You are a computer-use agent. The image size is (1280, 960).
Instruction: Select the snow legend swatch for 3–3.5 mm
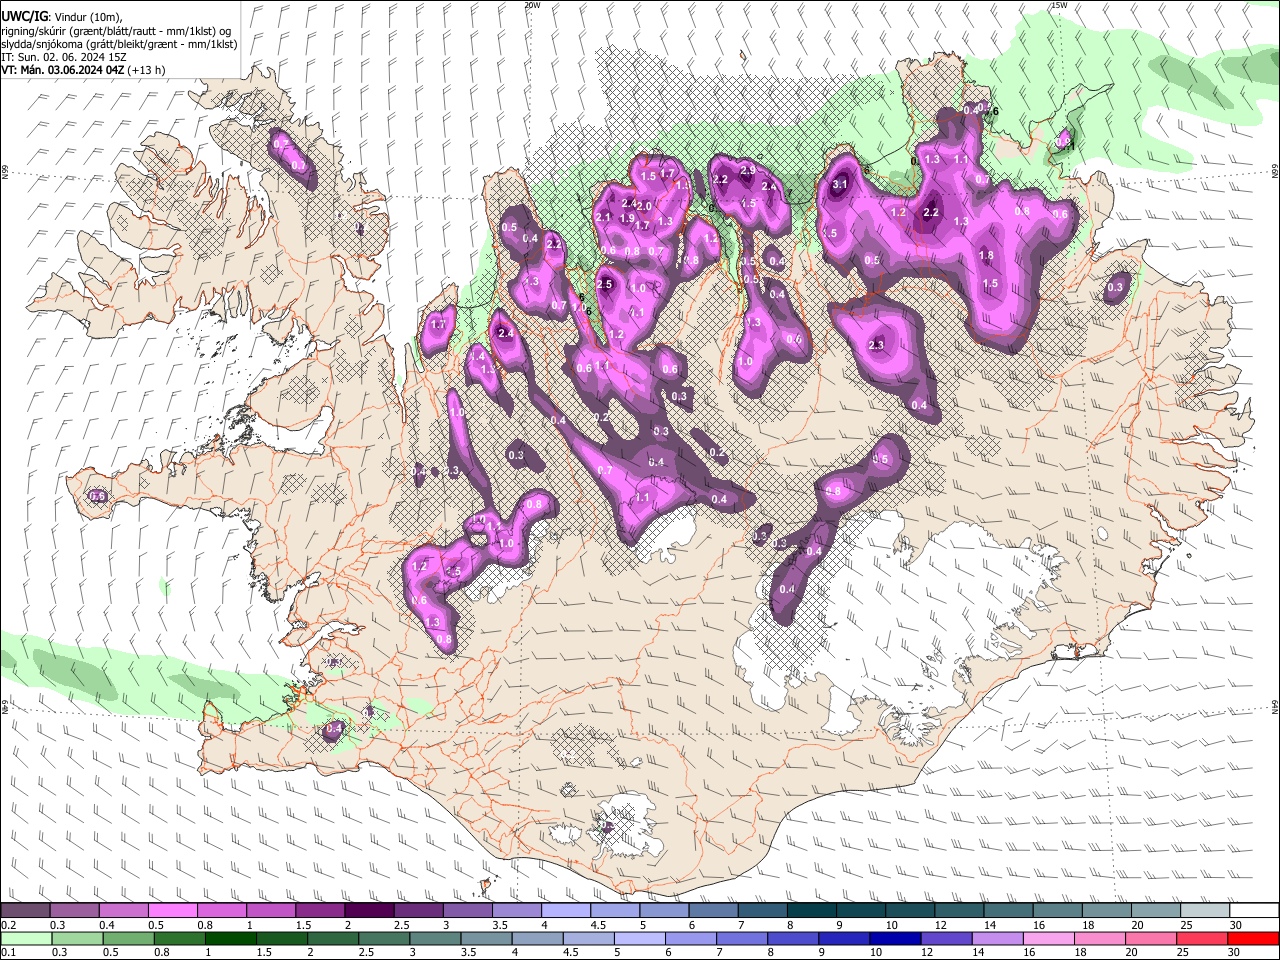466,911
